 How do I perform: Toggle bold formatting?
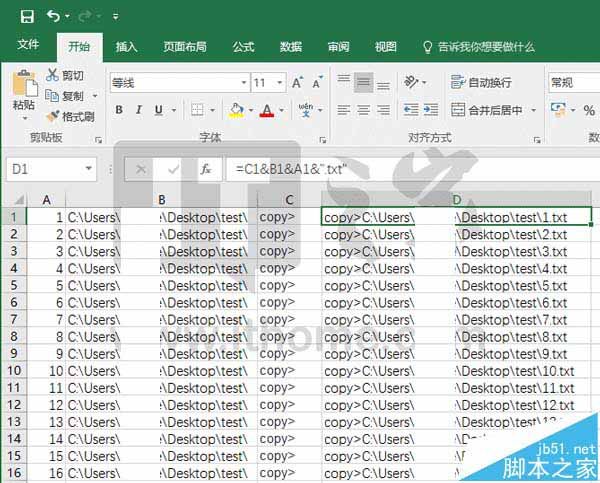pyautogui.click(x=119, y=110)
